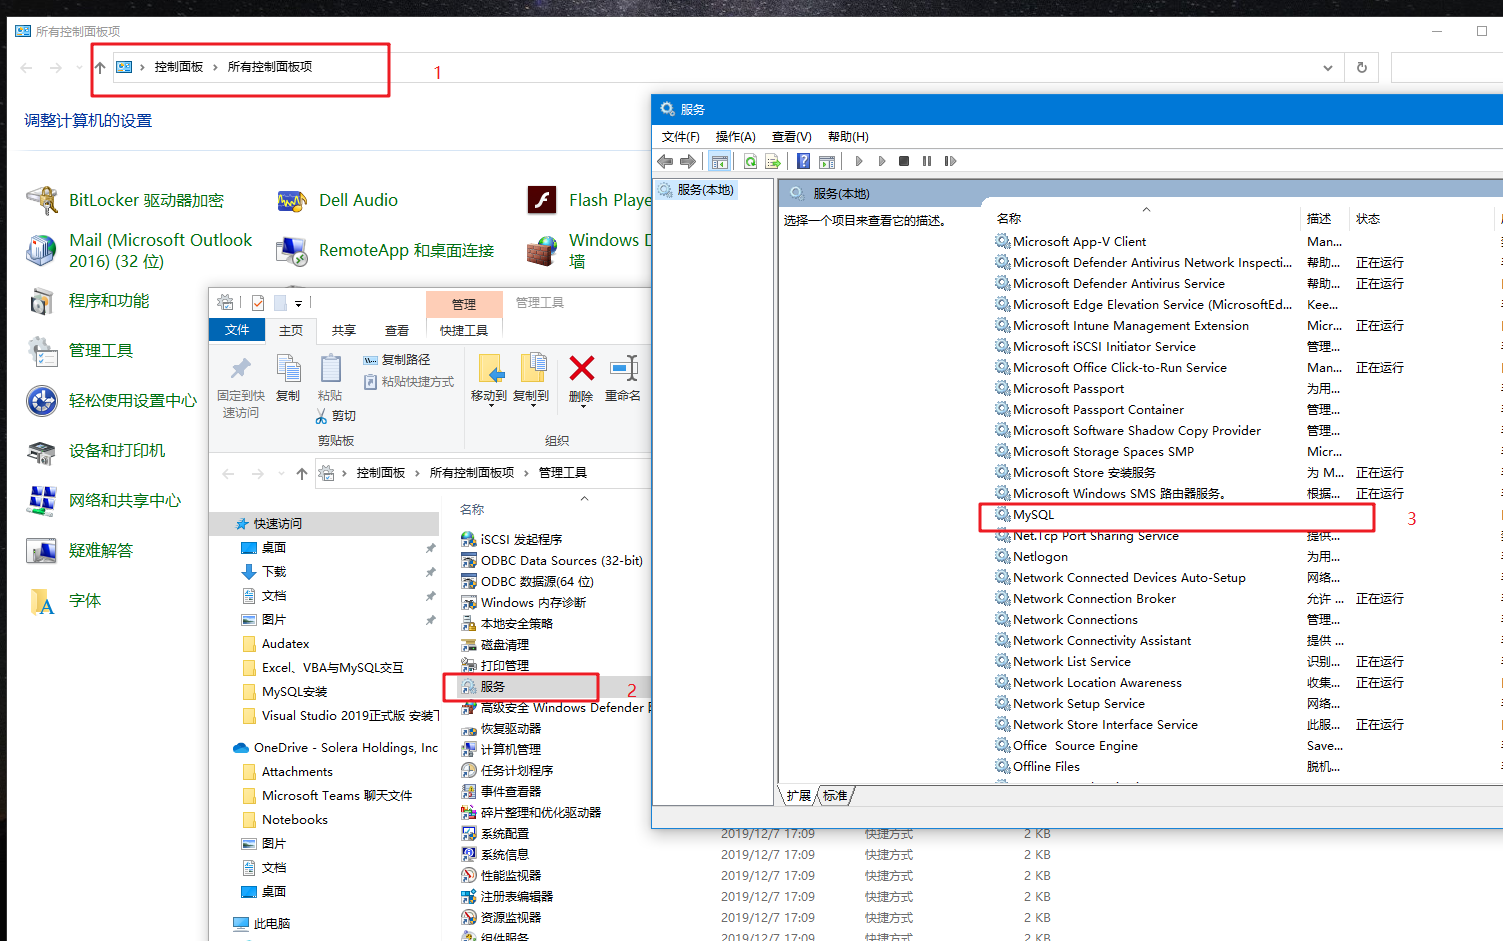Click the Export List icon in Services toolbar
Viewport: 1503px width, 941px height.
(x=773, y=161)
